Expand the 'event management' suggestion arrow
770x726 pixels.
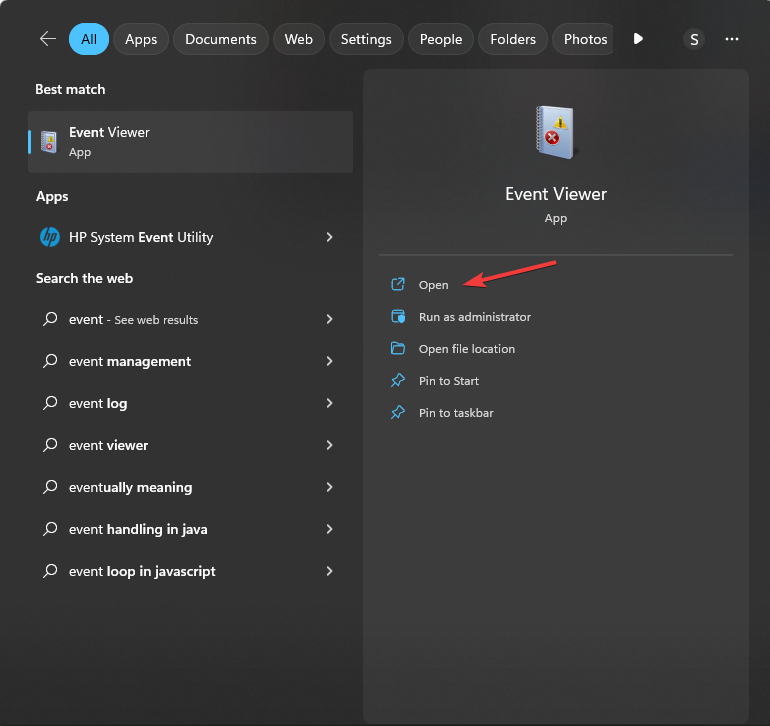(x=329, y=361)
